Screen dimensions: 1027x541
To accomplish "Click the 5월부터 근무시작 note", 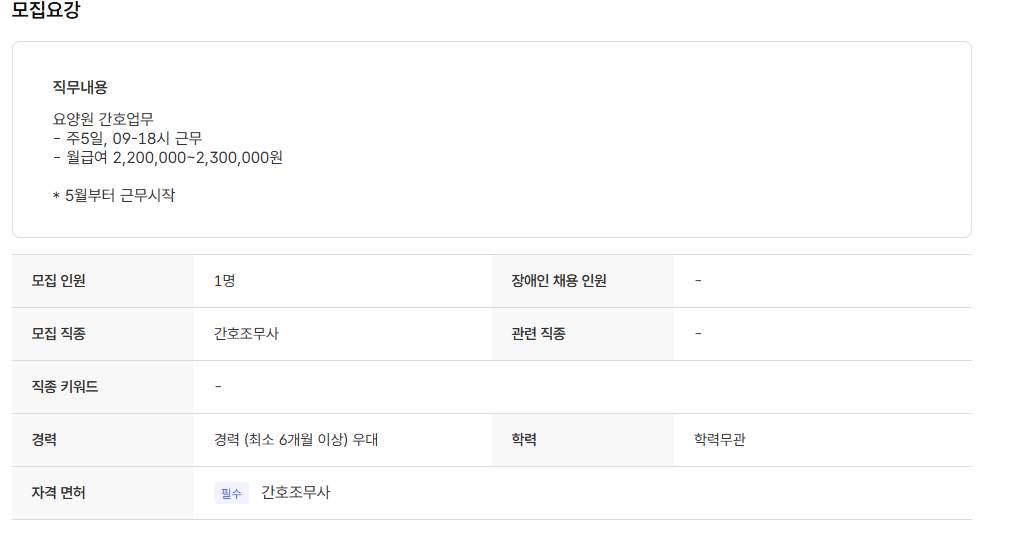I will pos(114,195).
